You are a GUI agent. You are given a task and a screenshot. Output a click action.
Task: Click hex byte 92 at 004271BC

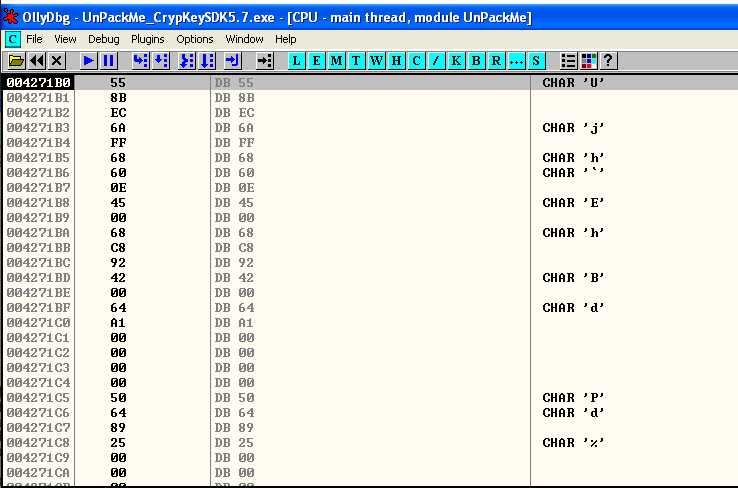tap(118, 263)
